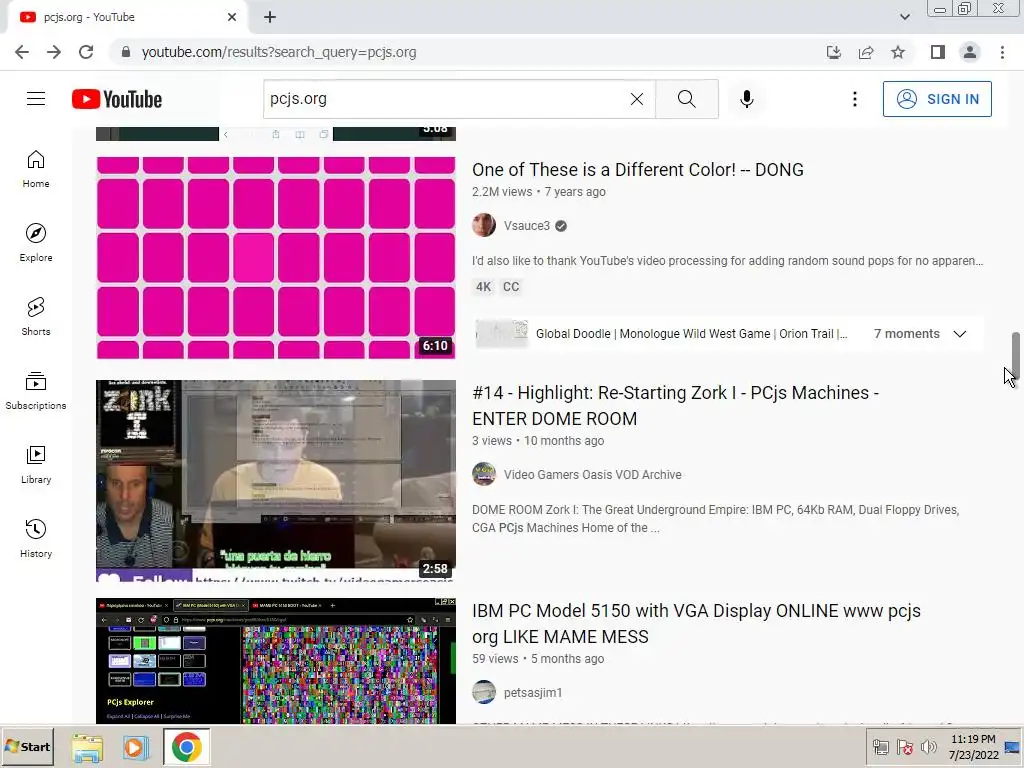This screenshot has height=768, width=1024.
Task: Click the magnifier search button
Action: point(686,99)
